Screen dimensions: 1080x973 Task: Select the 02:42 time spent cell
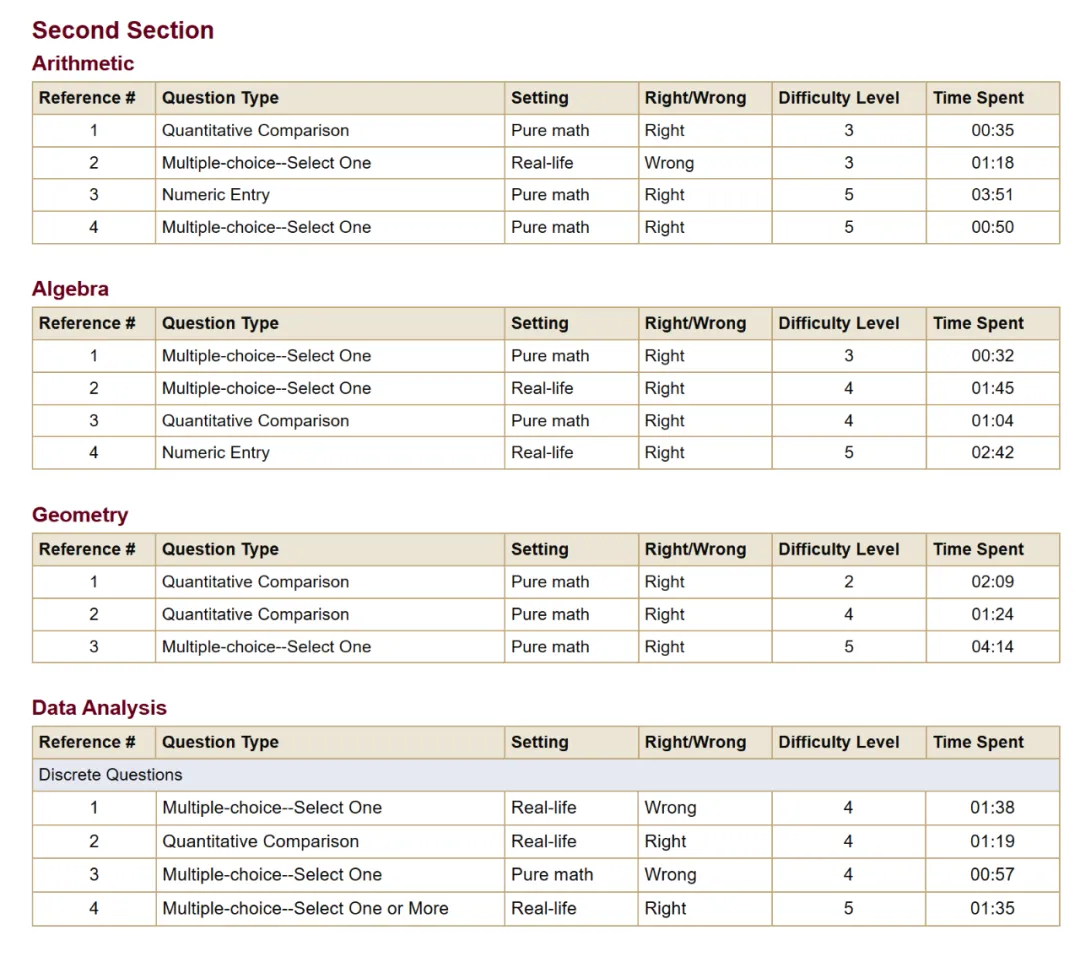coord(992,453)
